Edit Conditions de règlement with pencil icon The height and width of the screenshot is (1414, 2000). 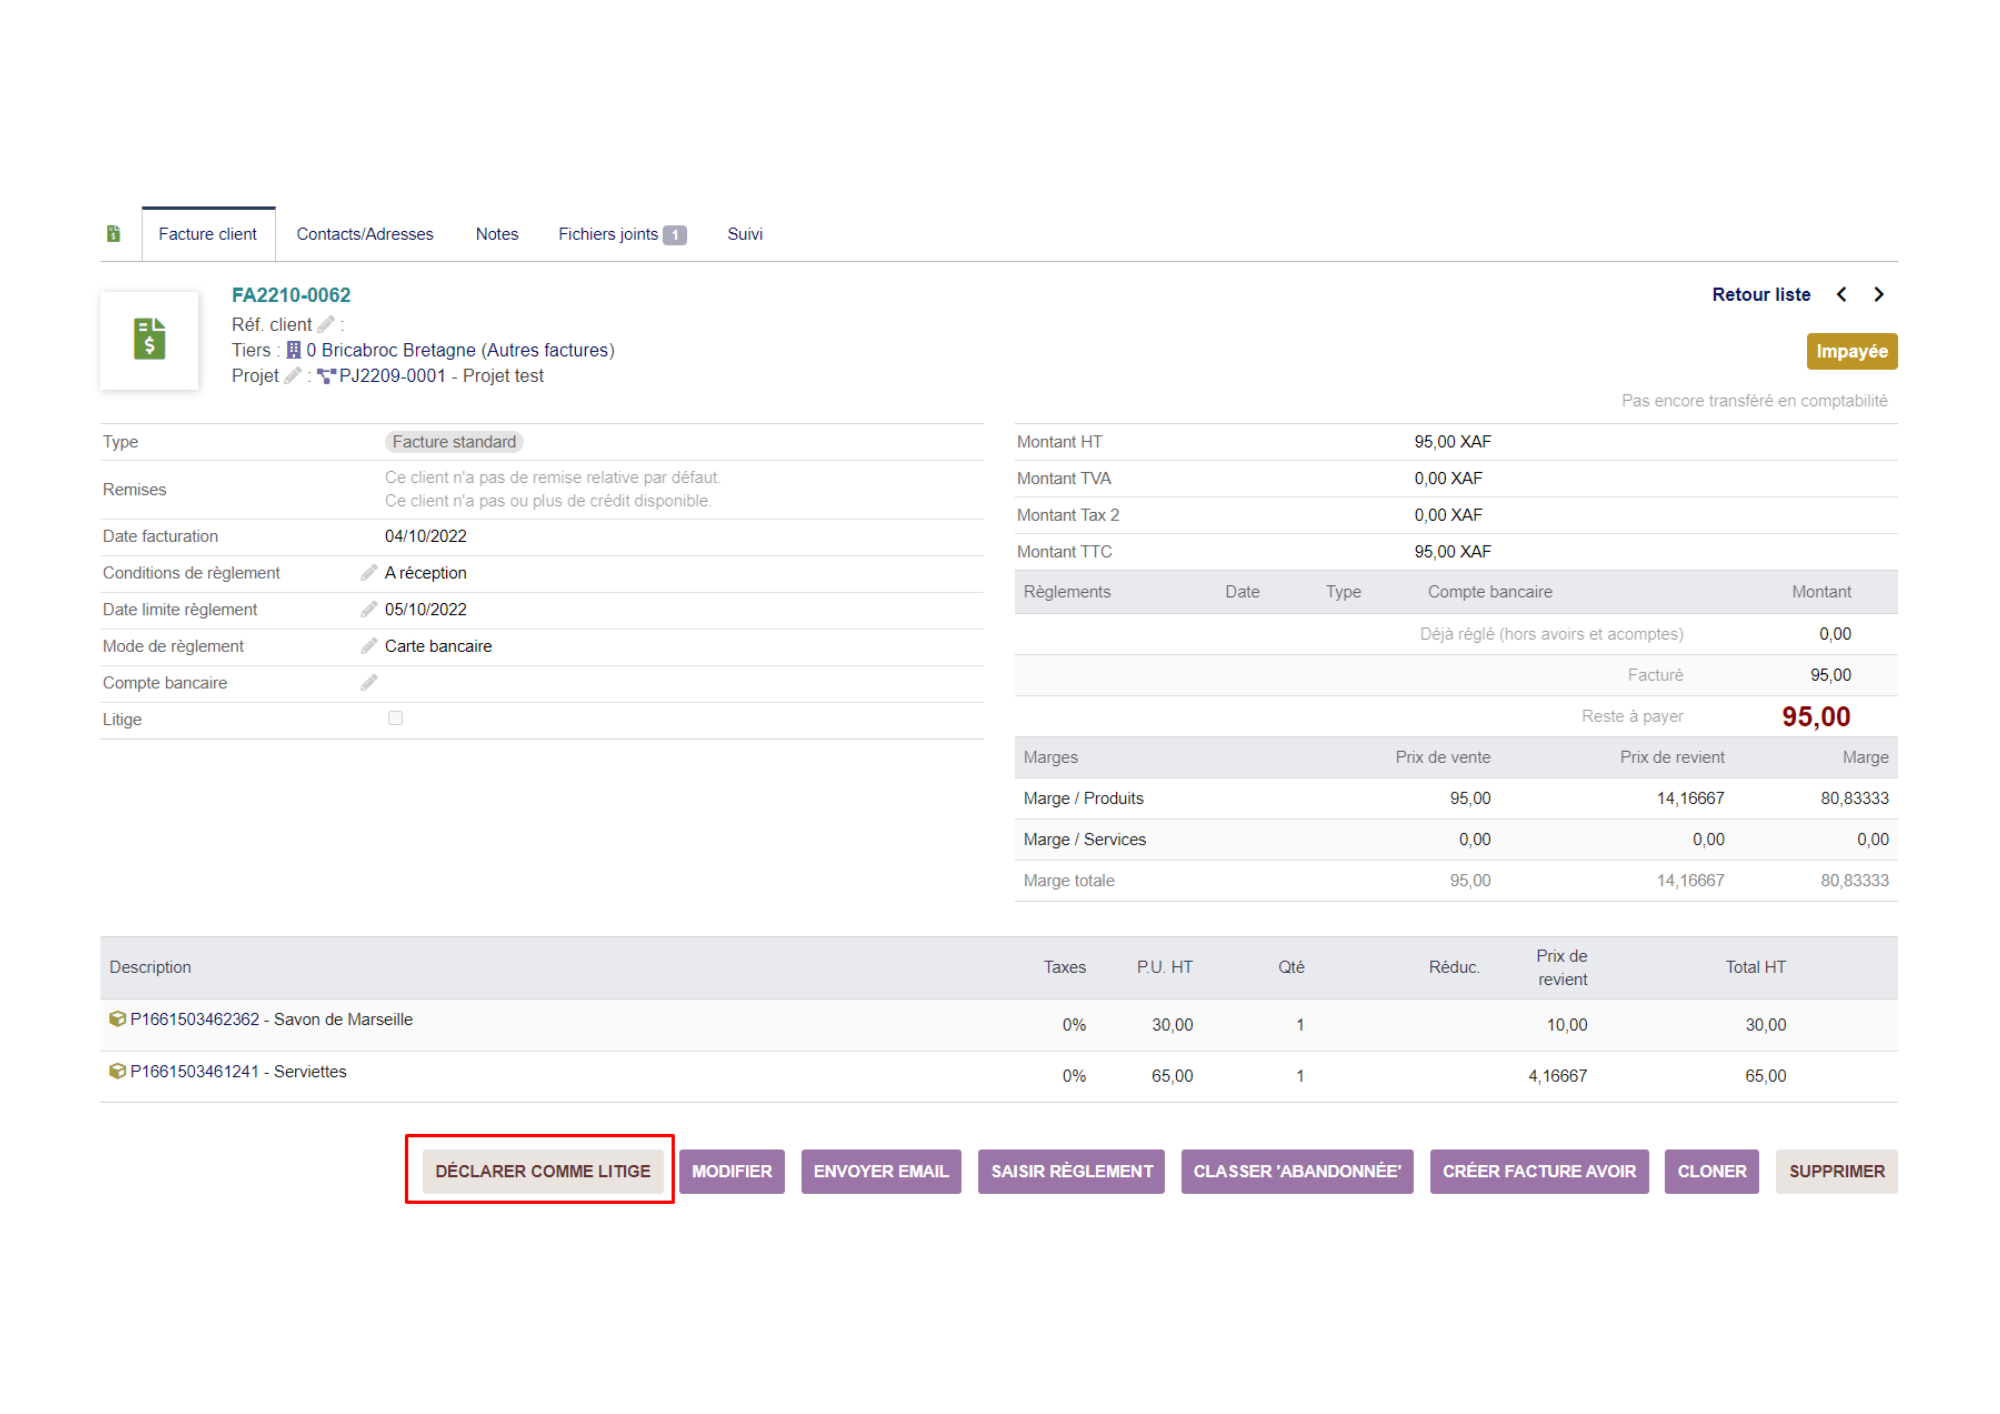[x=369, y=572]
